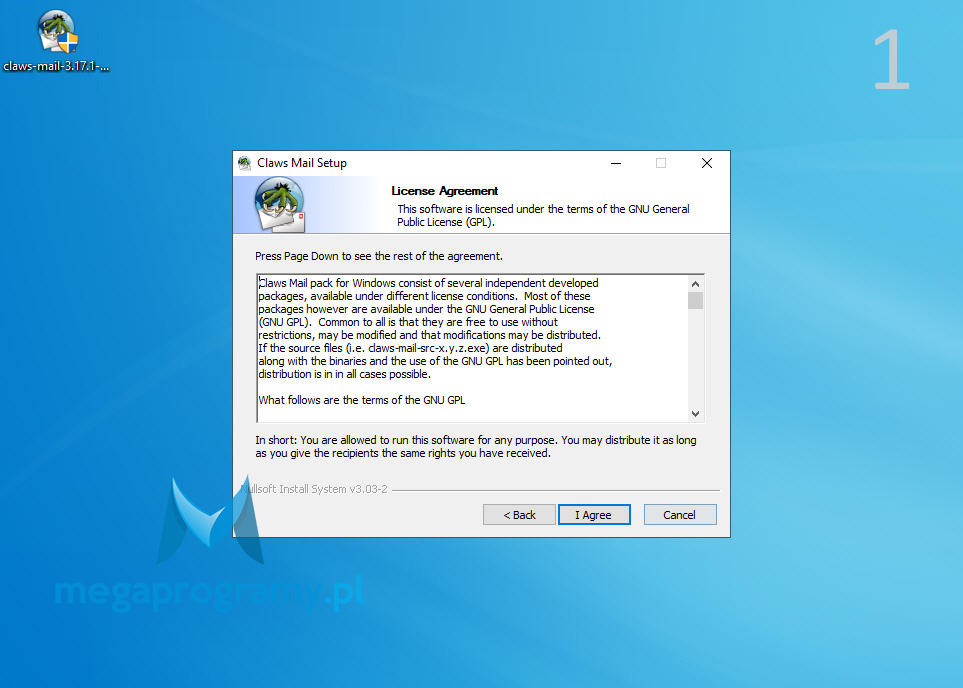
Task: Cancel the Claws Mail setup
Action: tap(680, 515)
